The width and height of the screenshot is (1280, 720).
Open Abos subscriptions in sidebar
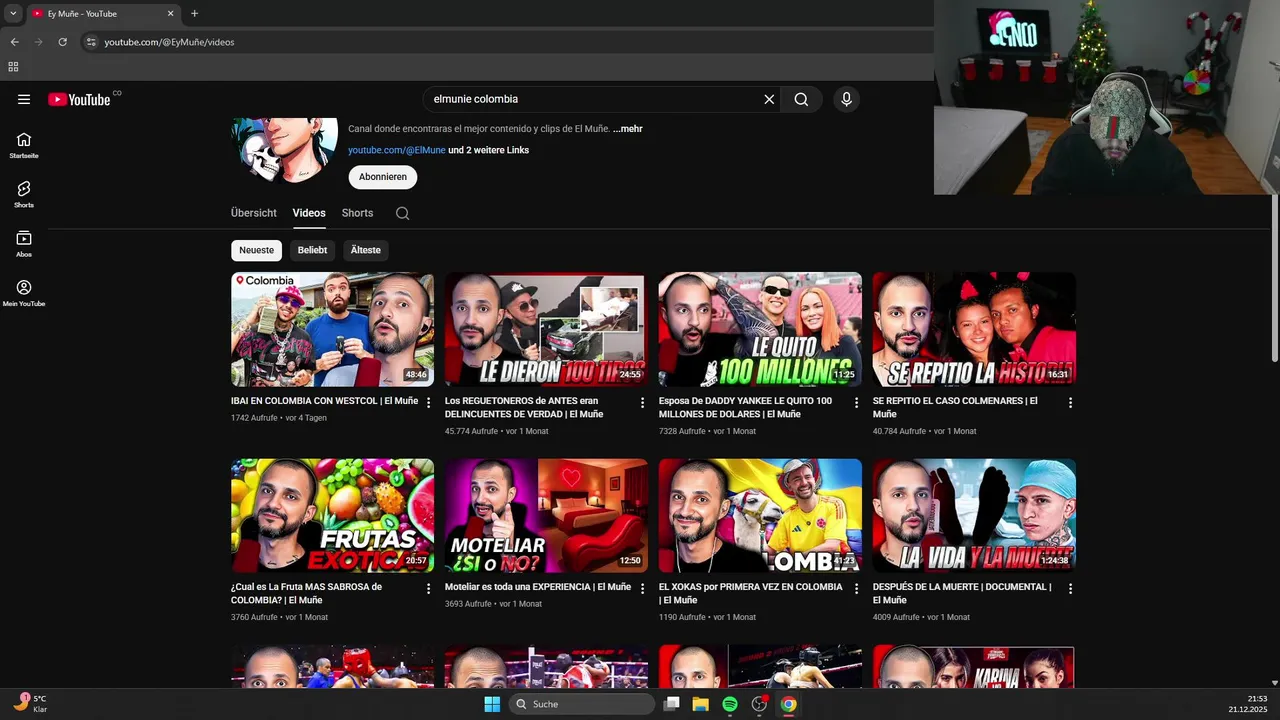24,244
